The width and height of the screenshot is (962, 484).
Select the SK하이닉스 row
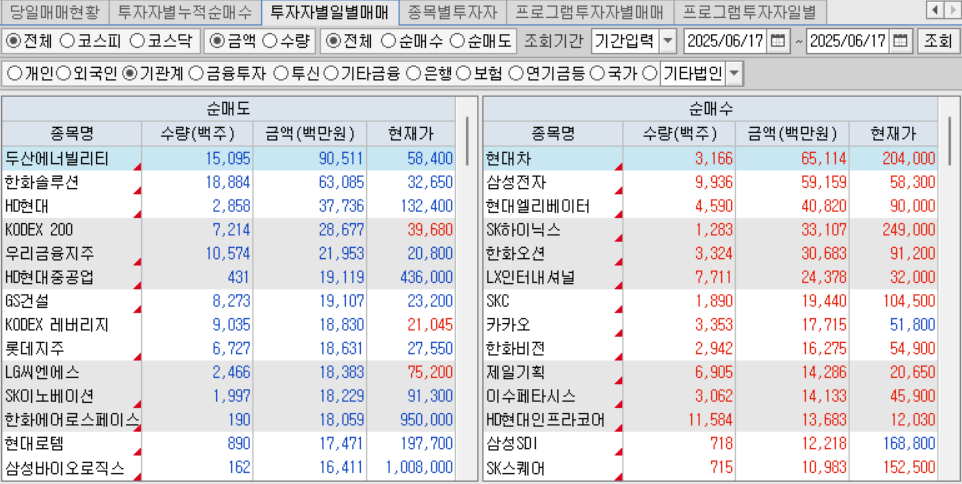click(710, 230)
